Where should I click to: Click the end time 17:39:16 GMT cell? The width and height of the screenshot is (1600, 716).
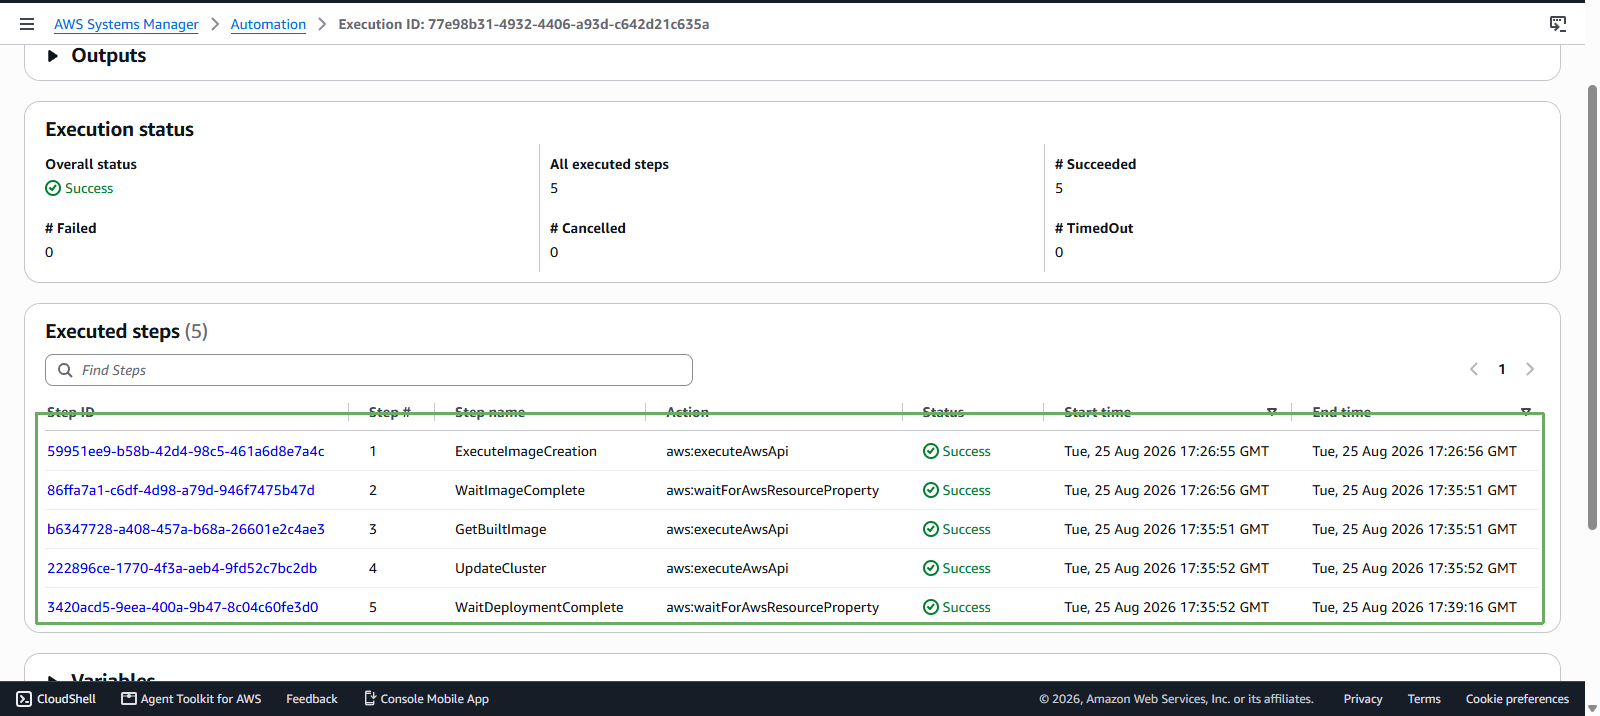click(1414, 607)
